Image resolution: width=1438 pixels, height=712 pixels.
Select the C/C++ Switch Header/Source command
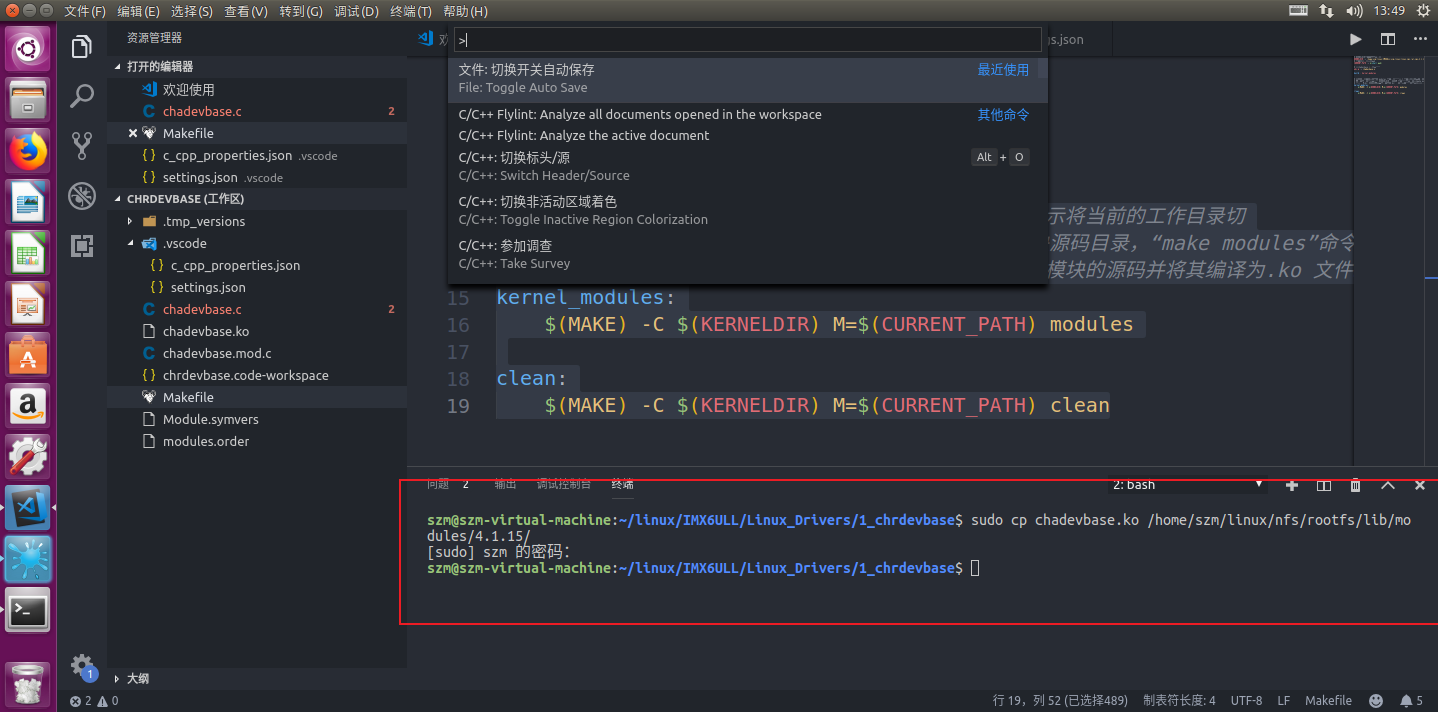(x=748, y=167)
